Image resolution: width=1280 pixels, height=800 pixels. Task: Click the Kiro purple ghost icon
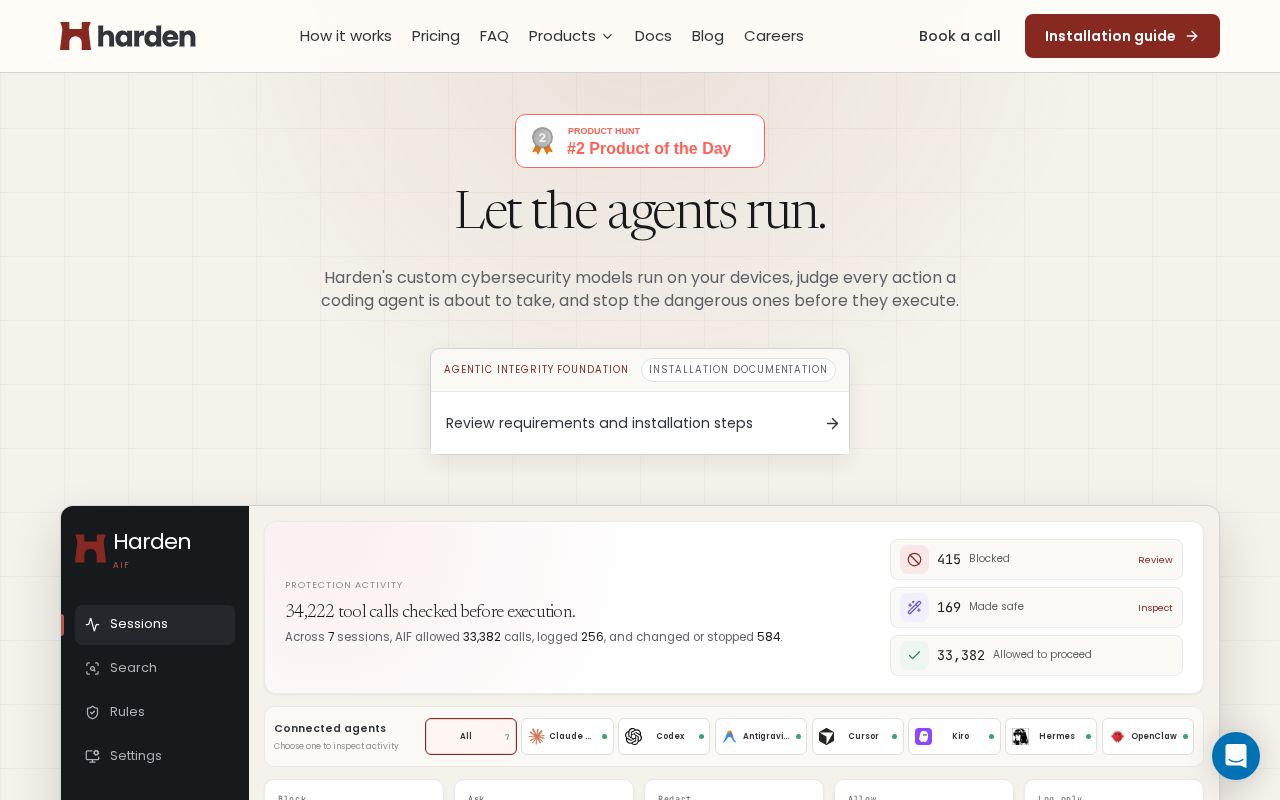[923, 736]
